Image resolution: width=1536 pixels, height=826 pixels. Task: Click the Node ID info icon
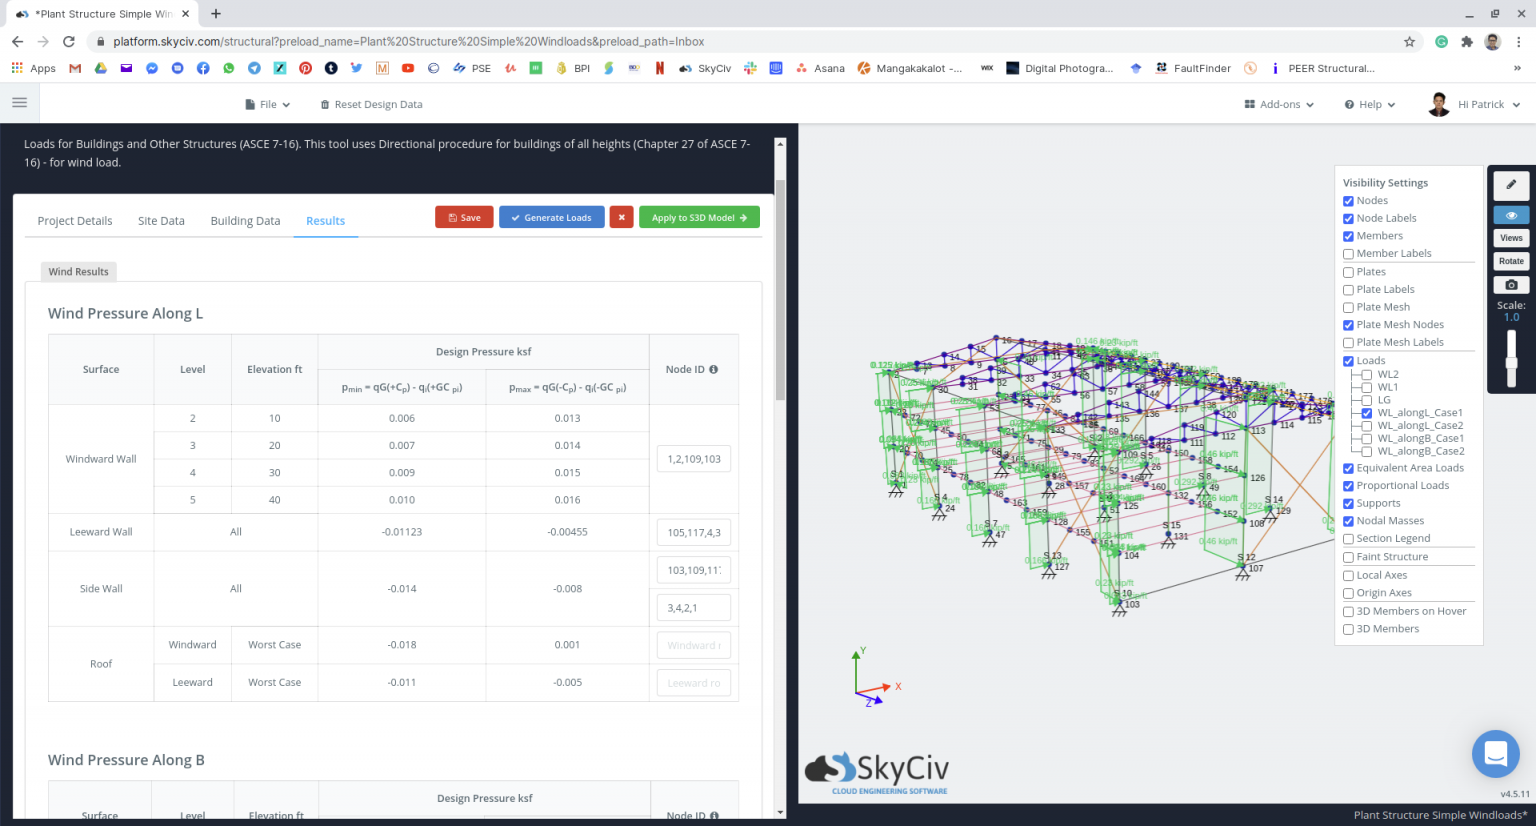click(x=713, y=370)
